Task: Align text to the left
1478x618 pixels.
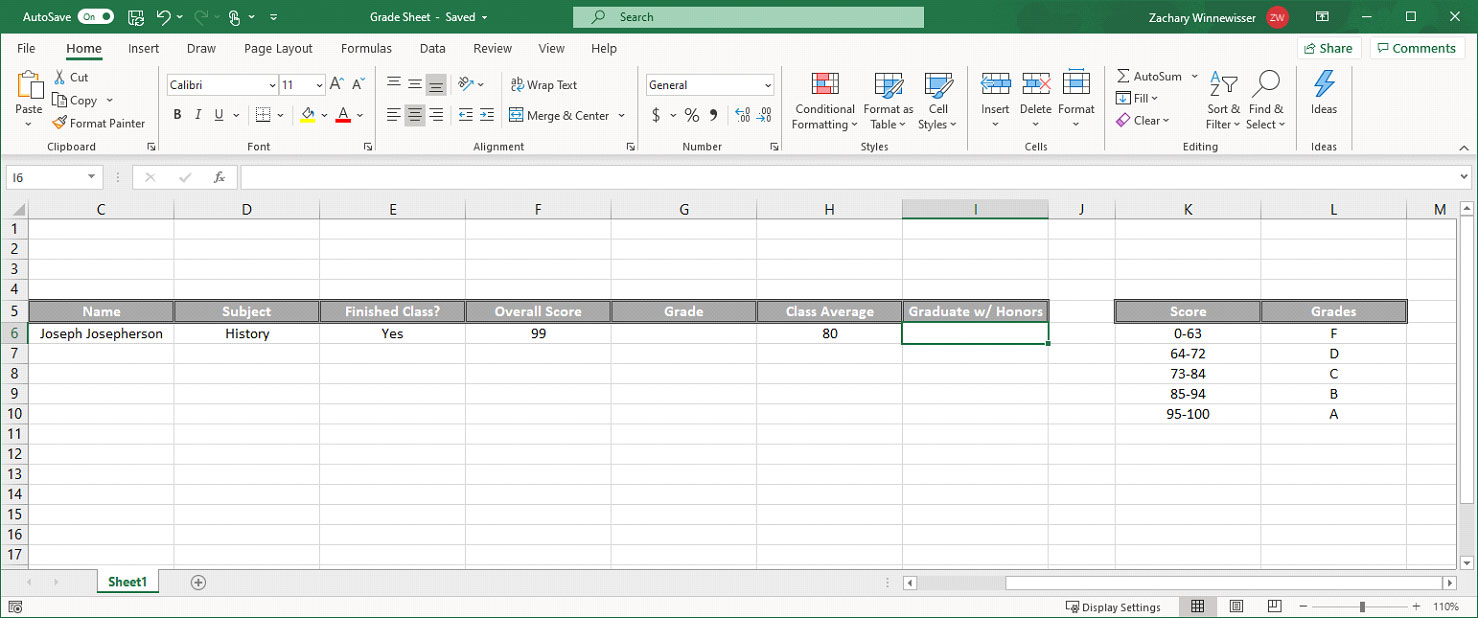Action: coord(394,115)
